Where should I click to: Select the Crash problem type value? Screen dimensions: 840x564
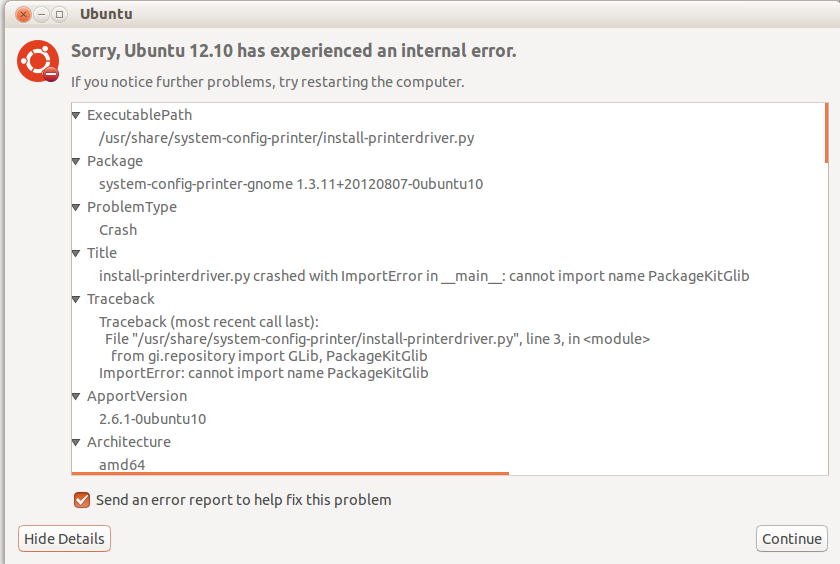pos(118,230)
